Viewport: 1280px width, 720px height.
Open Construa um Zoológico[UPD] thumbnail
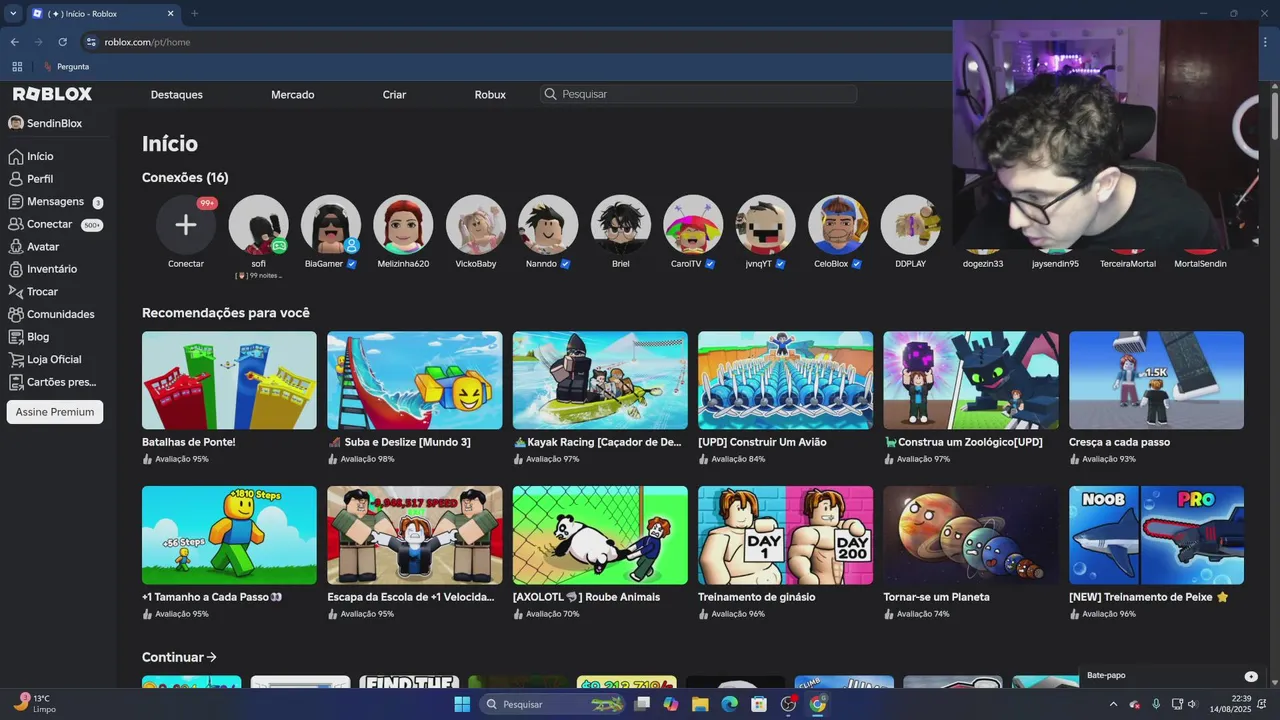(x=971, y=380)
